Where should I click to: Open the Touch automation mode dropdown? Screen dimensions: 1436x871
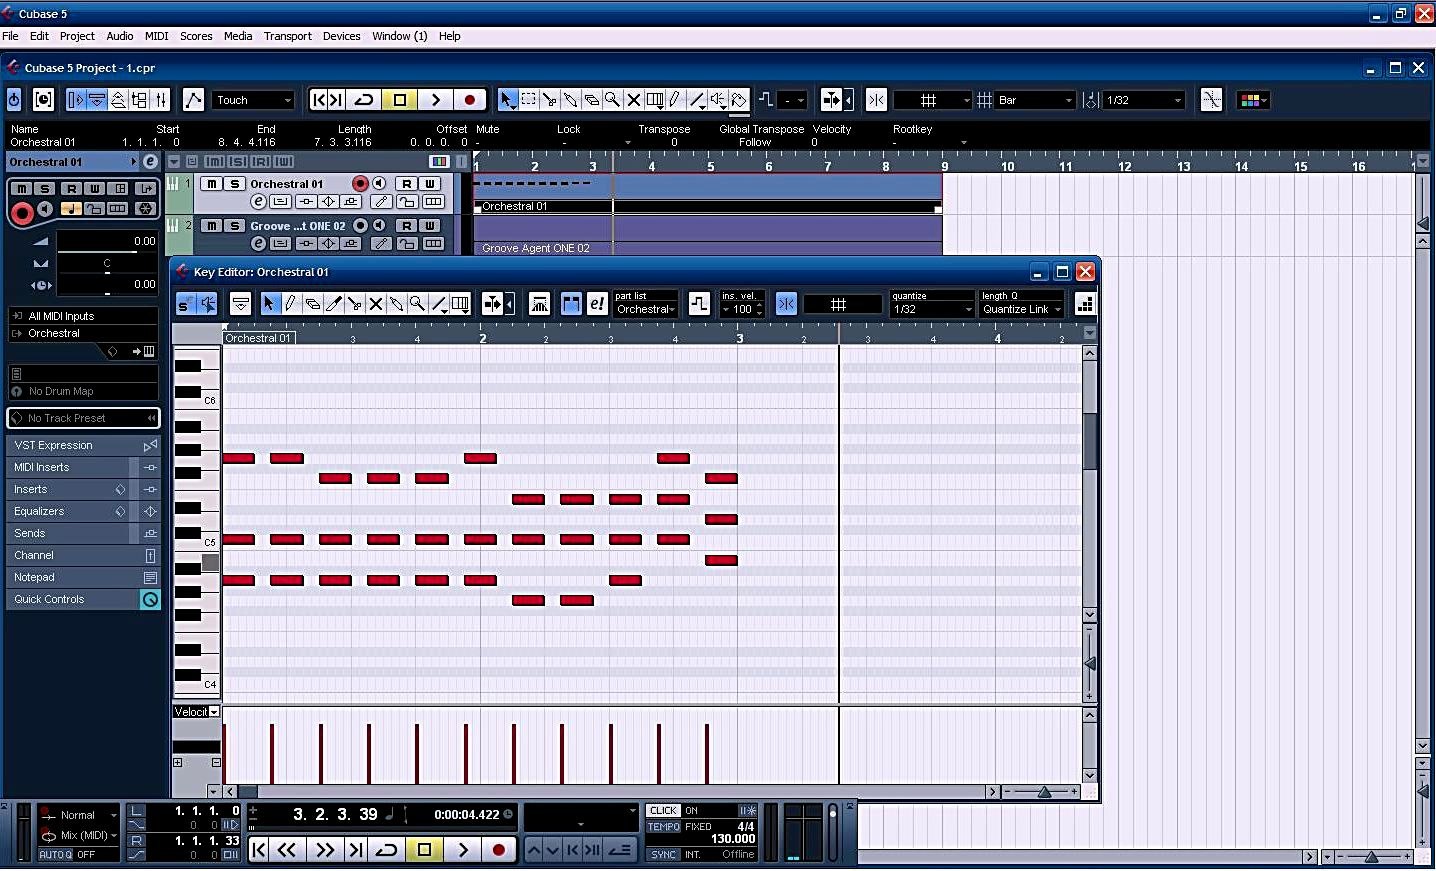[x=253, y=100]
